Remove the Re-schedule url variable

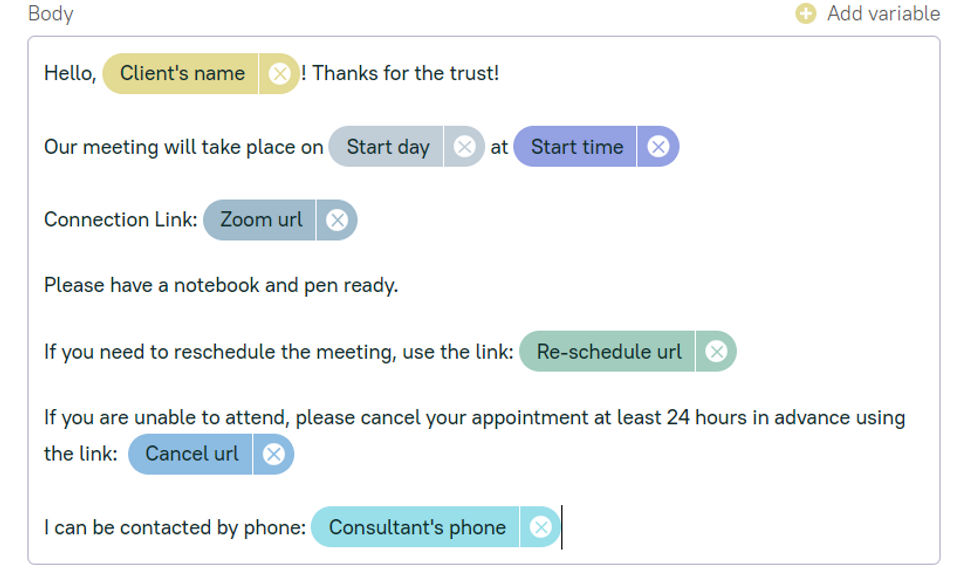(716, 352)
